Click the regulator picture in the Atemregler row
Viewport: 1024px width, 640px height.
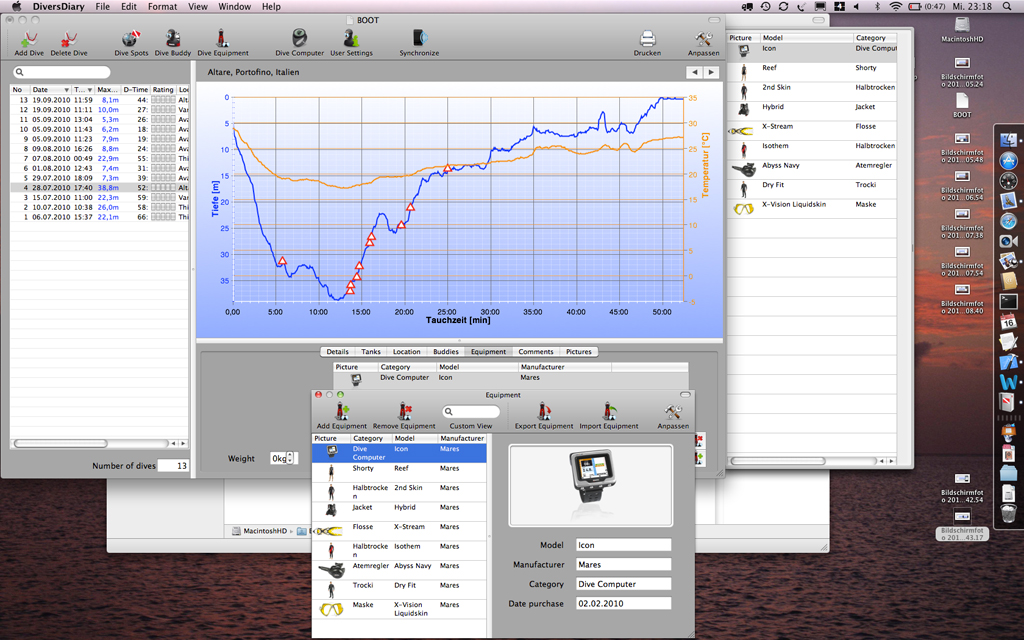[x=332, y=570]
